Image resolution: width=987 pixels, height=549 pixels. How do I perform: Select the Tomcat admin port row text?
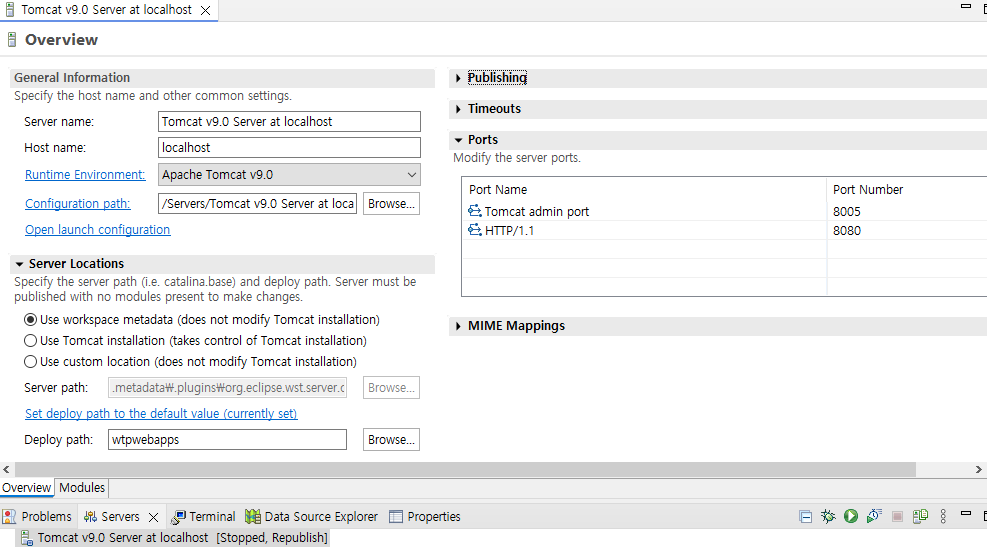(536, 212)
